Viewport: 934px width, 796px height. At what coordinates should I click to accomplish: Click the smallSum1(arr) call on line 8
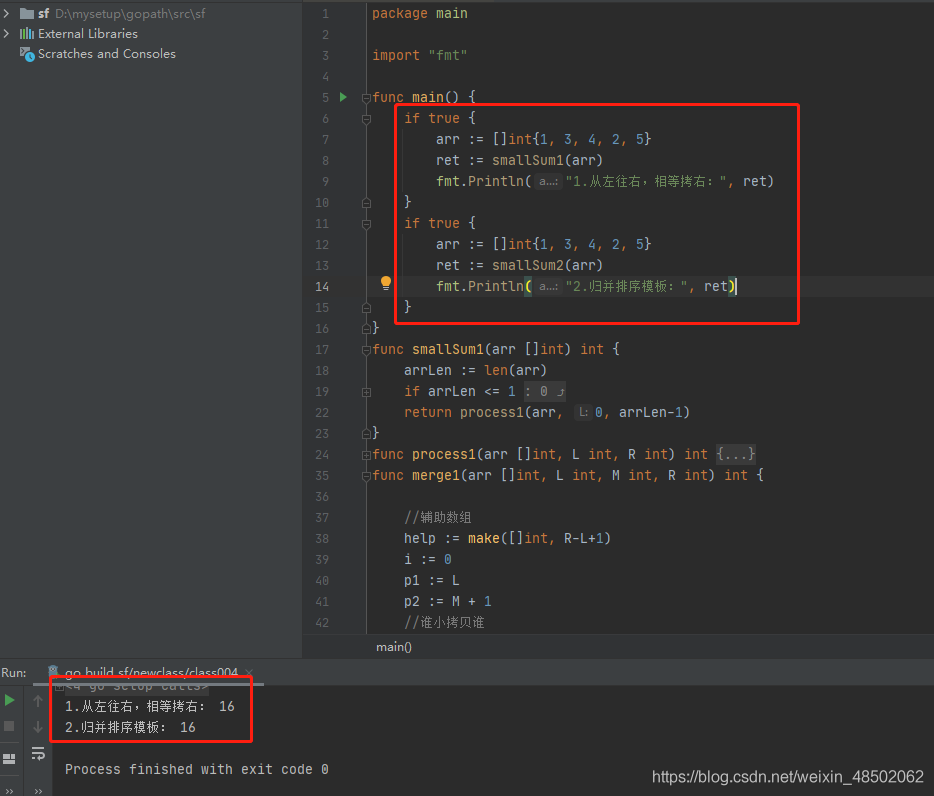pos(547,160)
